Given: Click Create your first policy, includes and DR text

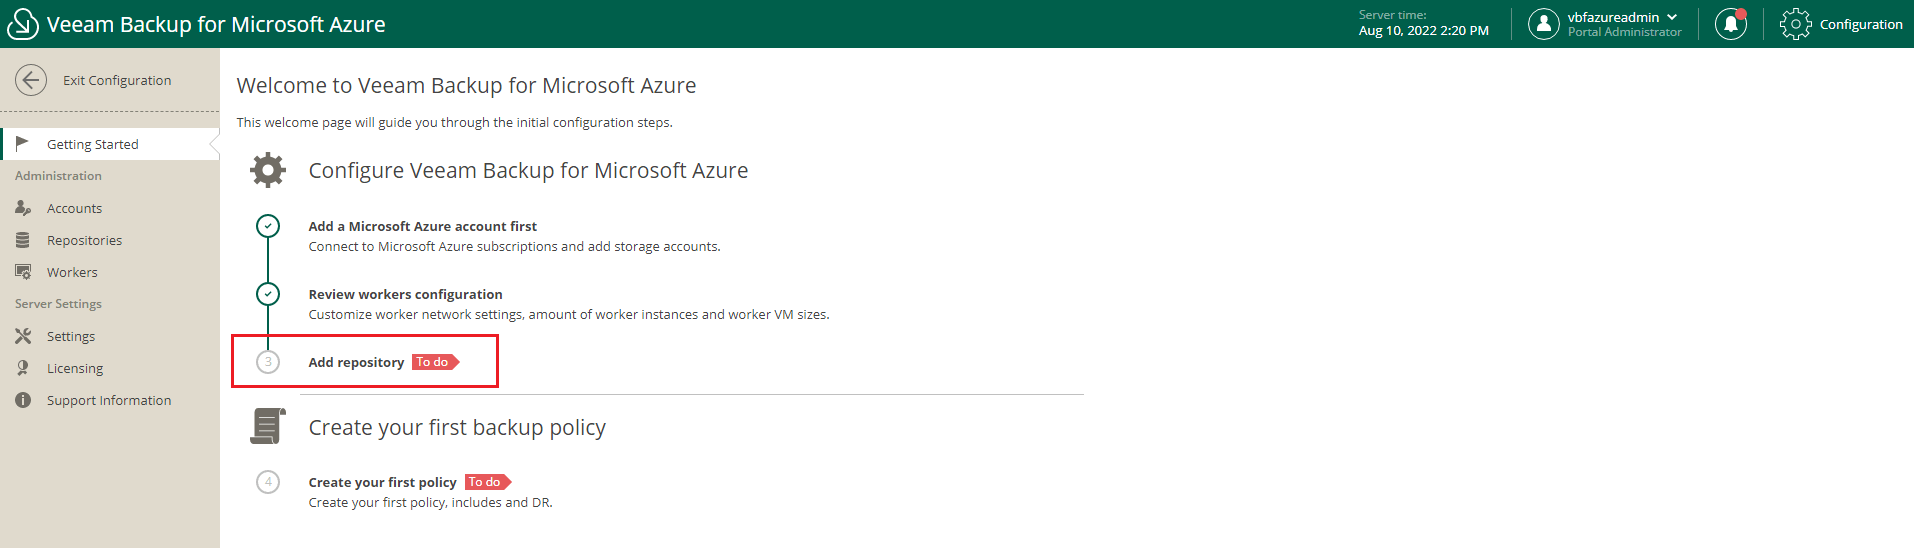Looking at the screenshot, I should [430, 502].
